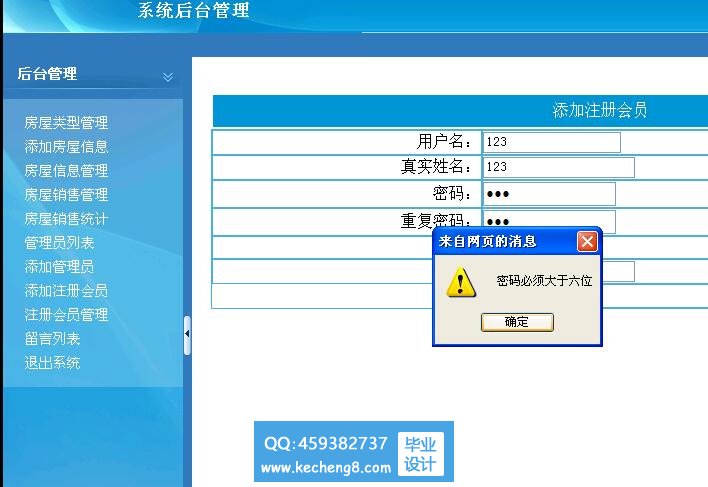Click the 重复密码 password field

549,220
